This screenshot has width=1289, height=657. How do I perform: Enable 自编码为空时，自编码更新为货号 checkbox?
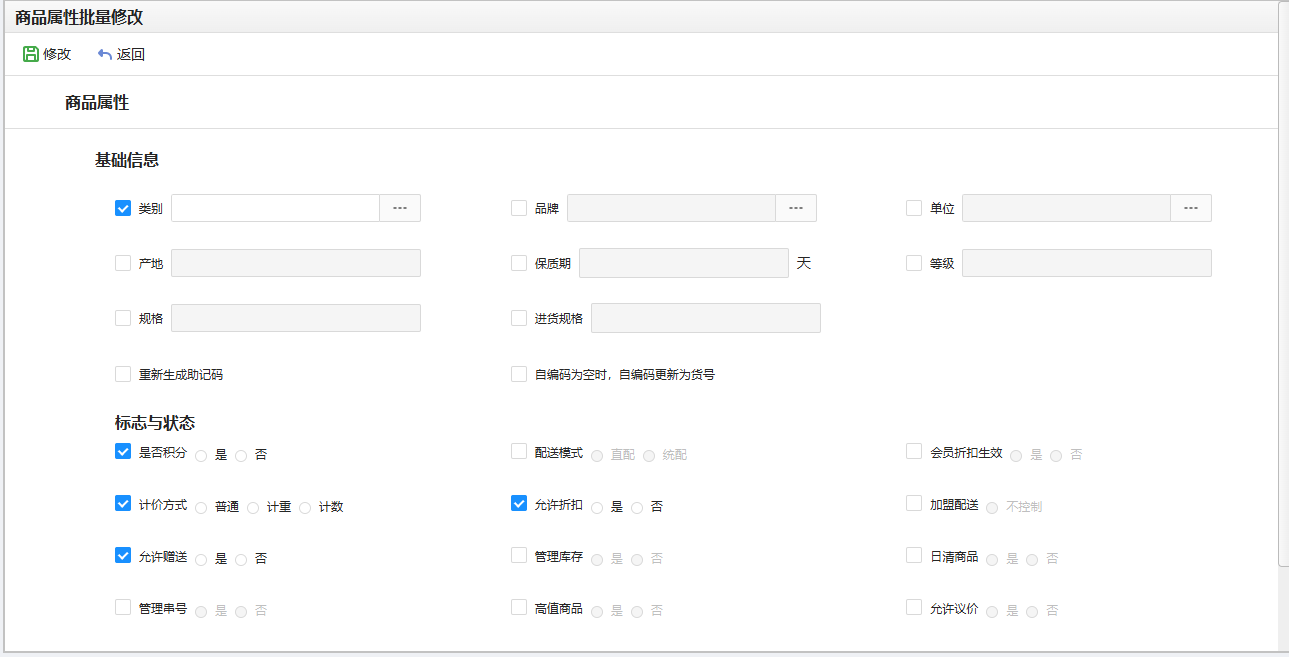(519, 374)
